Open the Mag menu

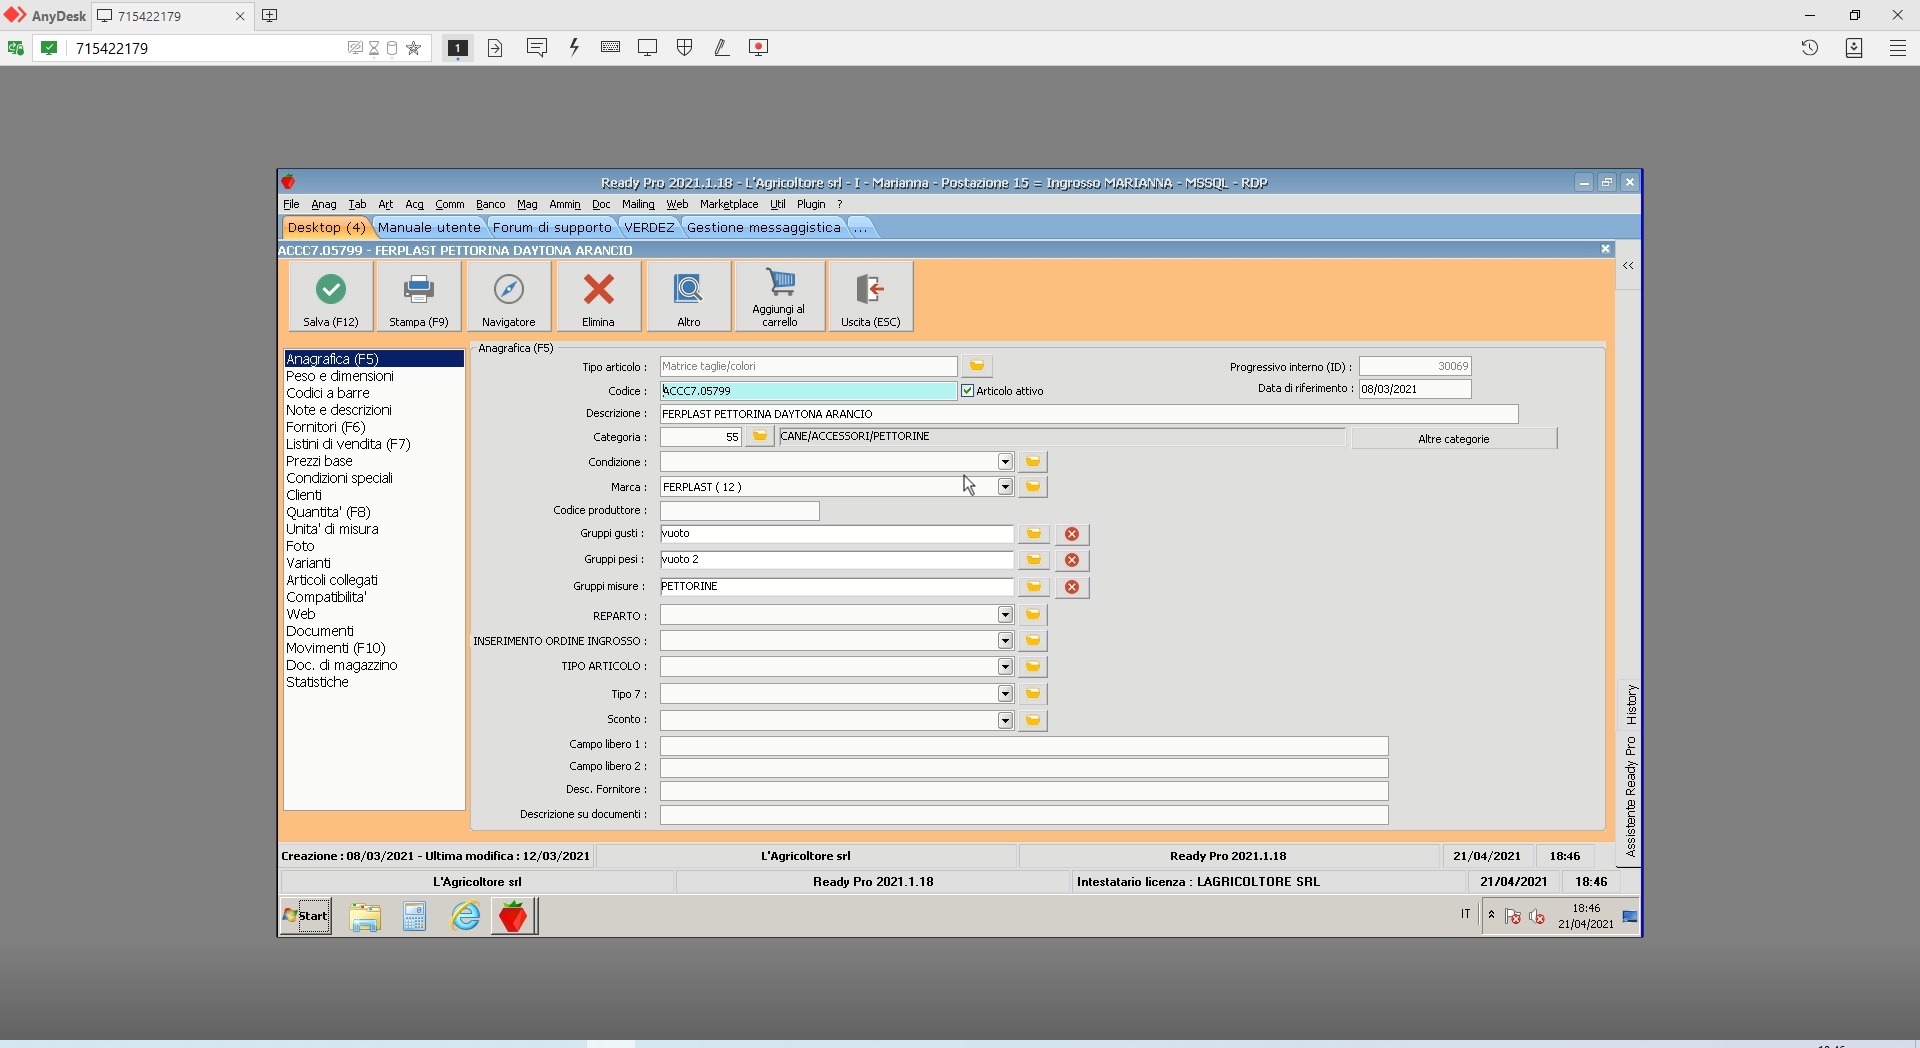527,204
